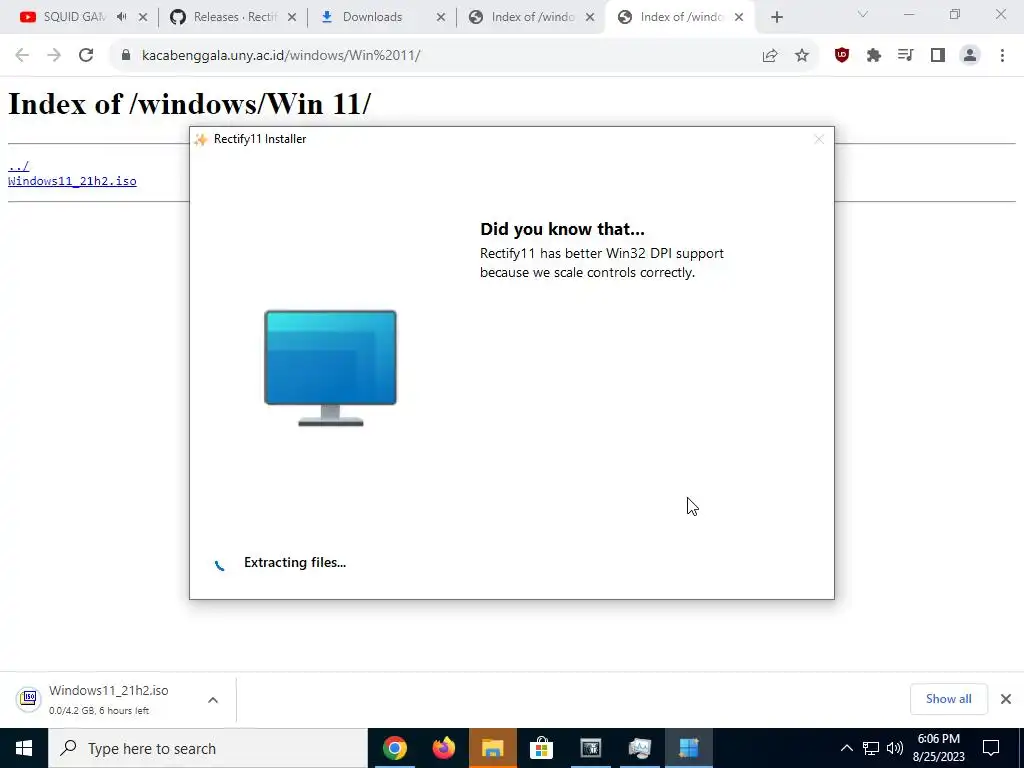The image size is (1024, 768).
Task: Open a new tab with plus button
Action: coord(776,18)
